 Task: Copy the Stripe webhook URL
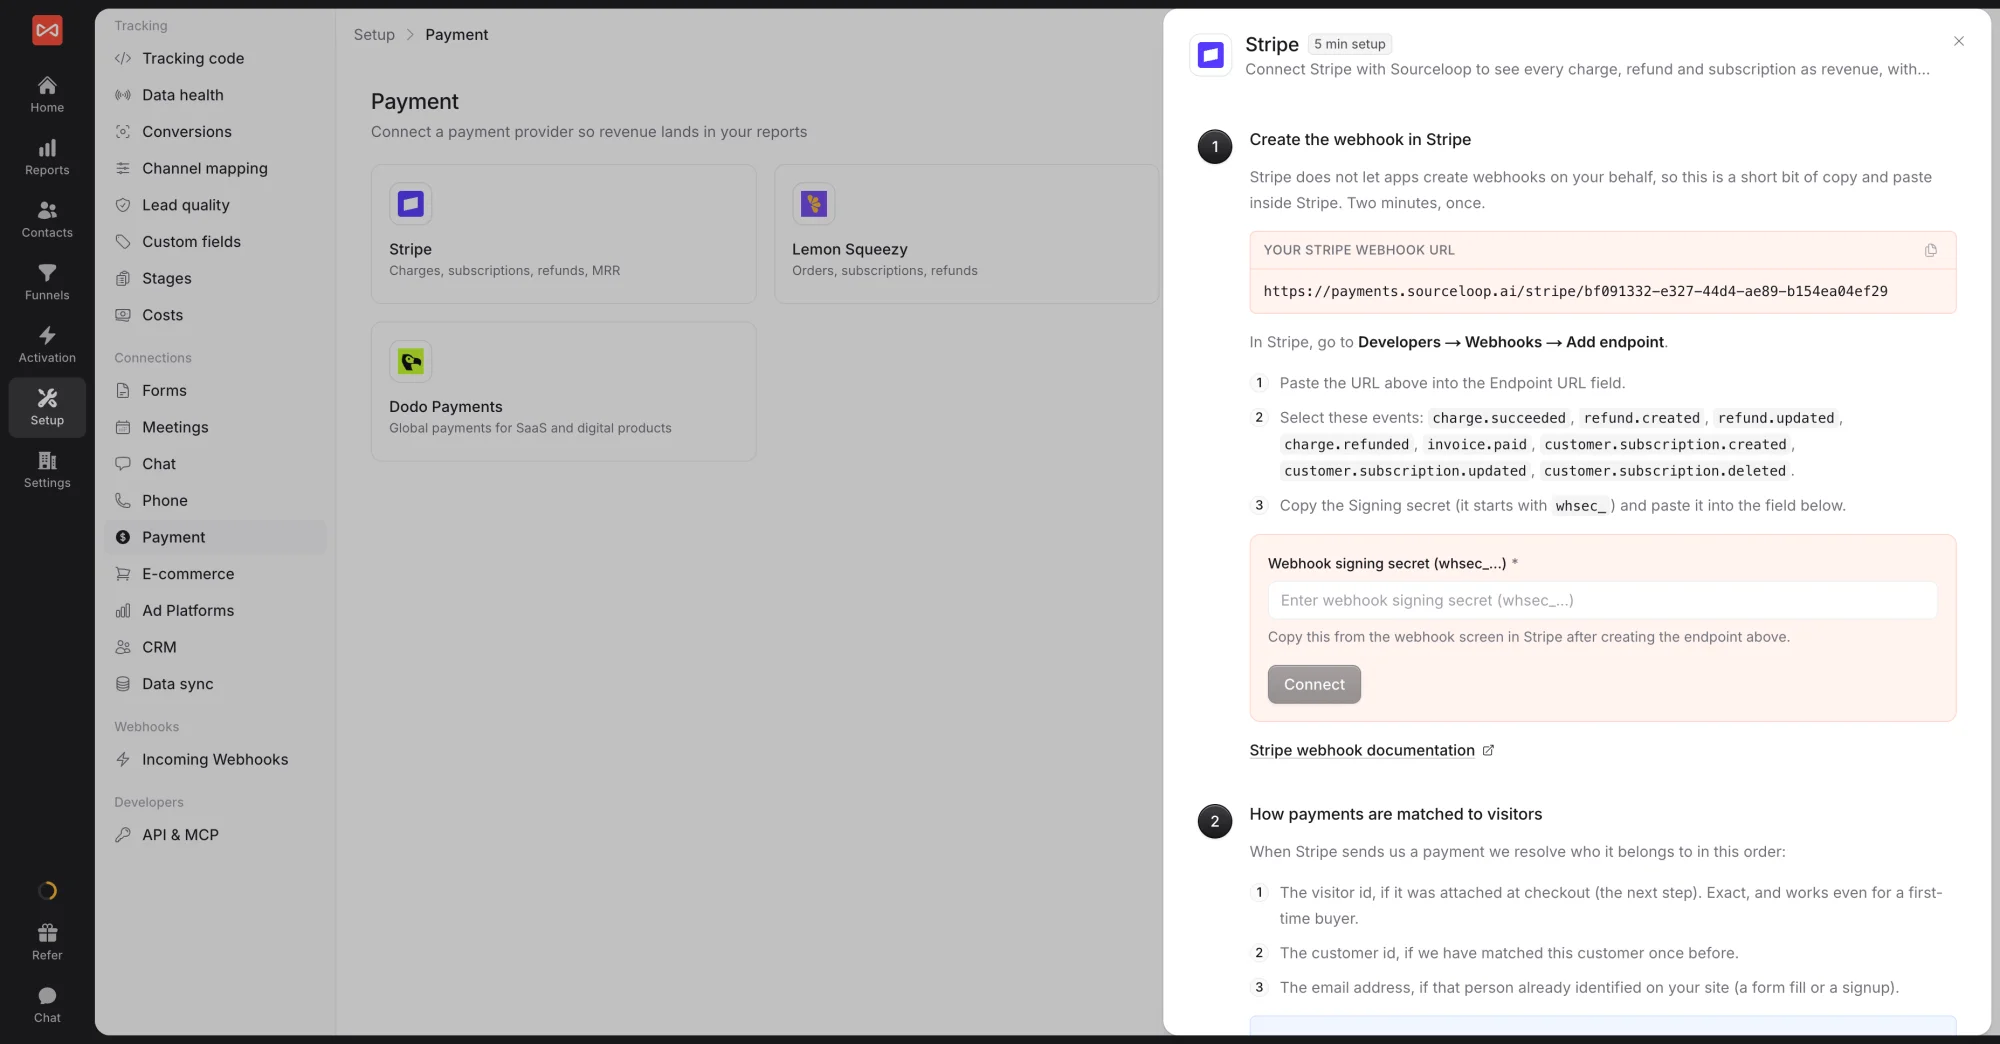point(1931,250)
